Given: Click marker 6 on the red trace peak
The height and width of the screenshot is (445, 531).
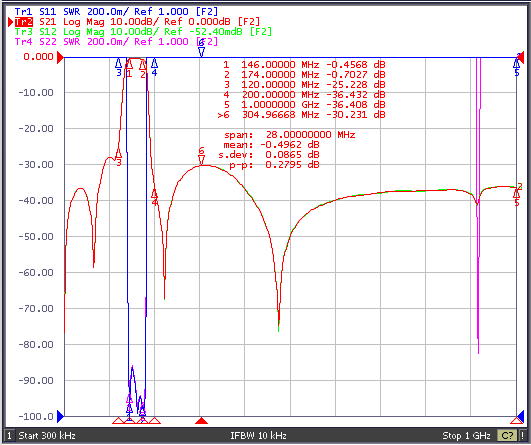Looking at the screenshot, I should point(201,156).
